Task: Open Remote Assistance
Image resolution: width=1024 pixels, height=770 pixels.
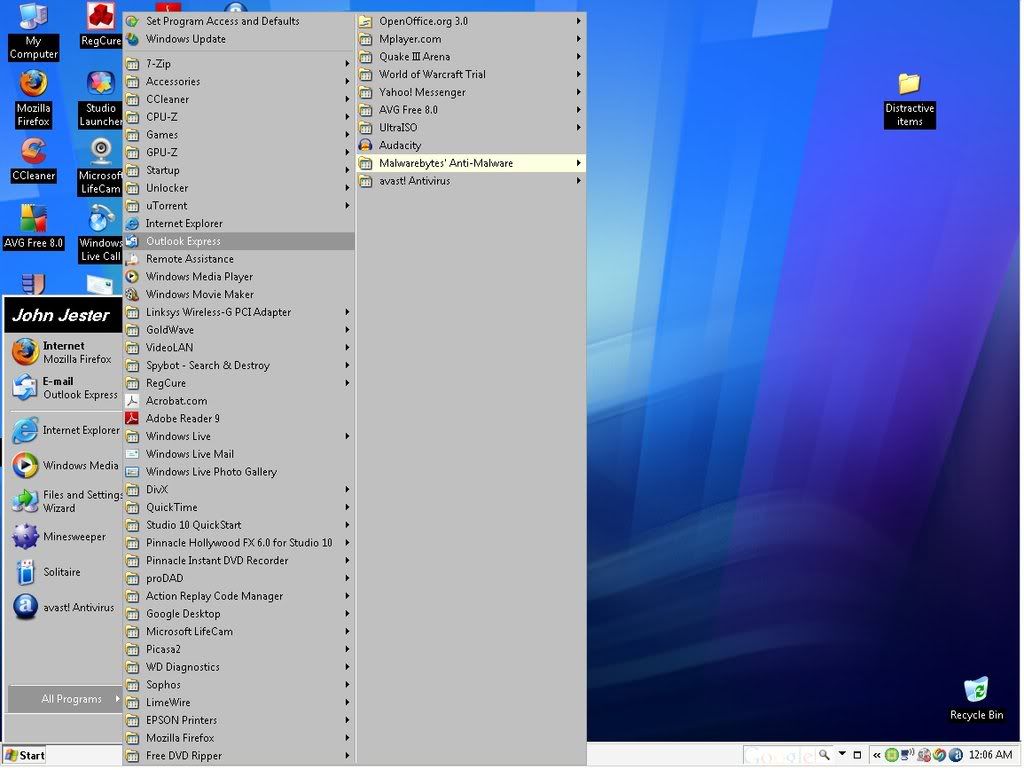Action: click(239, 259)
